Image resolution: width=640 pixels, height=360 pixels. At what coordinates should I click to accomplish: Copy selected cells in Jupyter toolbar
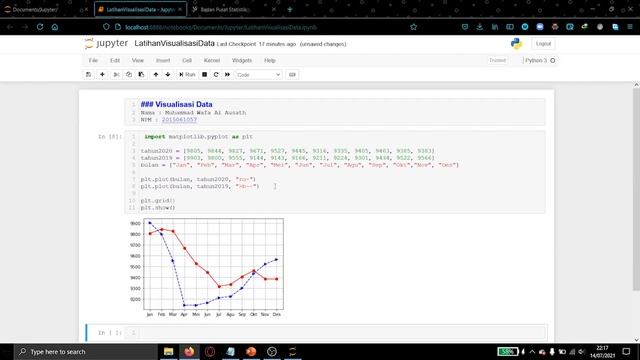coord(129,75)
